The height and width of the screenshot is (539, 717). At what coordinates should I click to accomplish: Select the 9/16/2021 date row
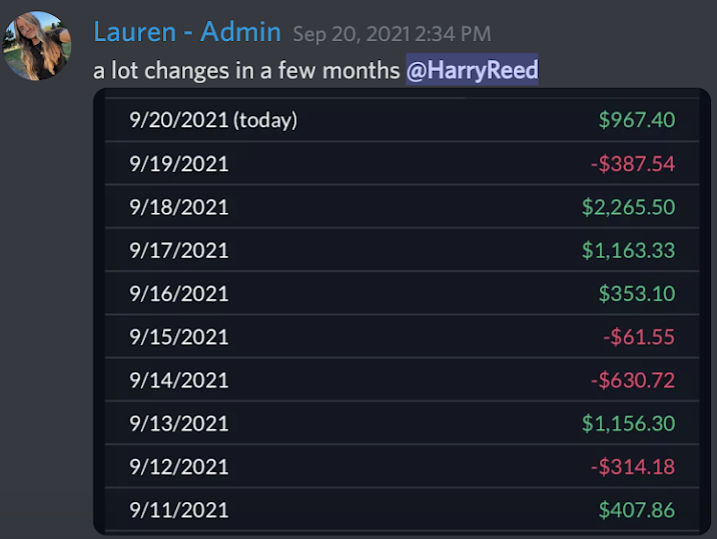click(179, 293)
